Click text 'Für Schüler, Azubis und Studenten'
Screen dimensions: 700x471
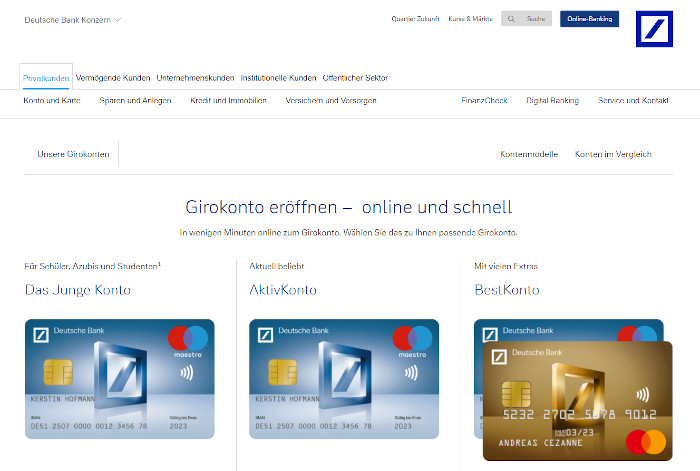point(91,266)
